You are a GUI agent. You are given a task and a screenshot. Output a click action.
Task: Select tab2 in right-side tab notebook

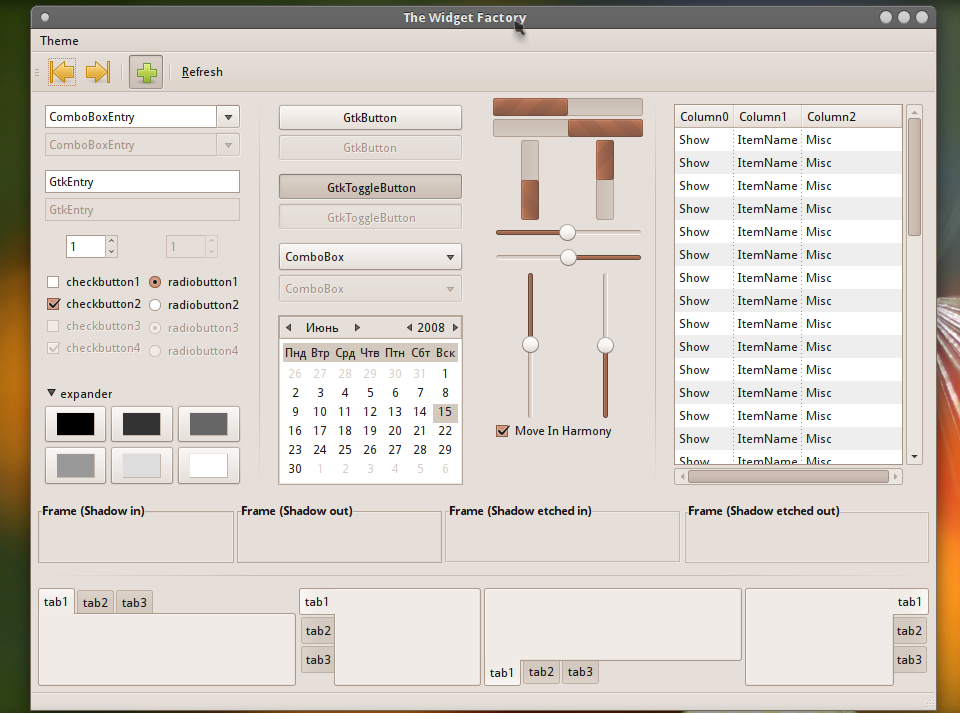(x=909, y=631)
